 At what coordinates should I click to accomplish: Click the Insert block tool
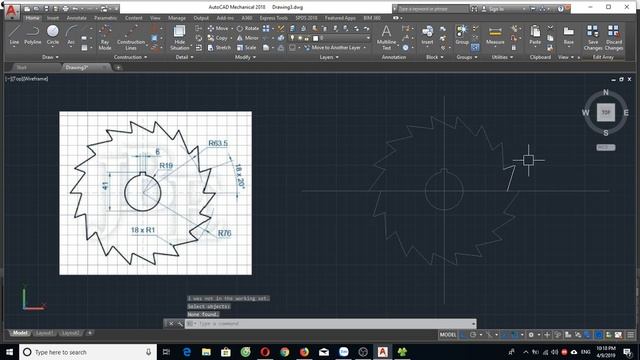click(427, 35)
